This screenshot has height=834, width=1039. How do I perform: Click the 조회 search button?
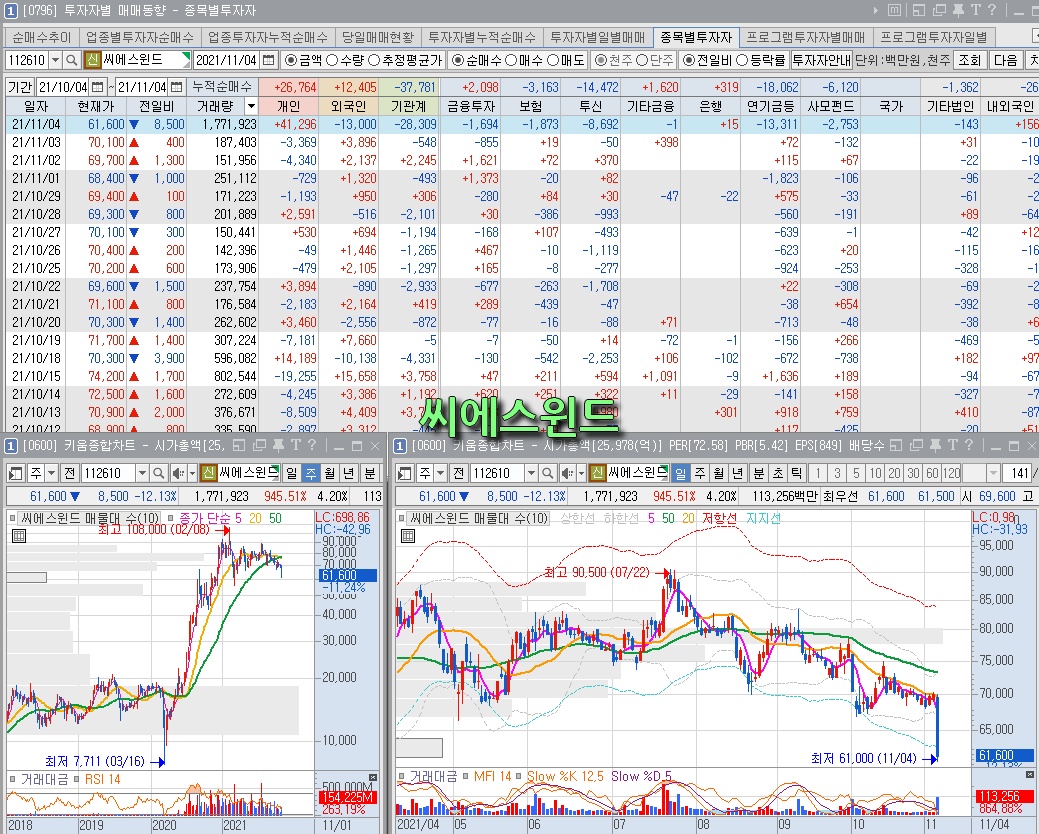pos(969,60)
